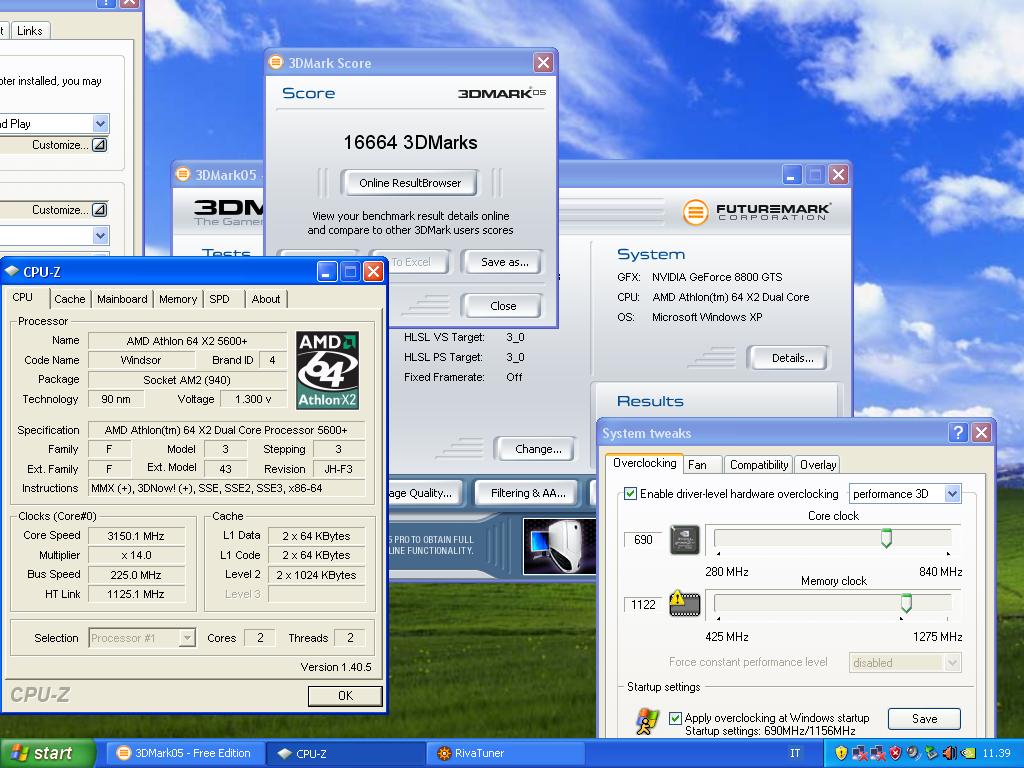The width and height of the screenshot is (1024, 768).
Task: Click the NVIDIA tray icon
Action: point(968,753)
